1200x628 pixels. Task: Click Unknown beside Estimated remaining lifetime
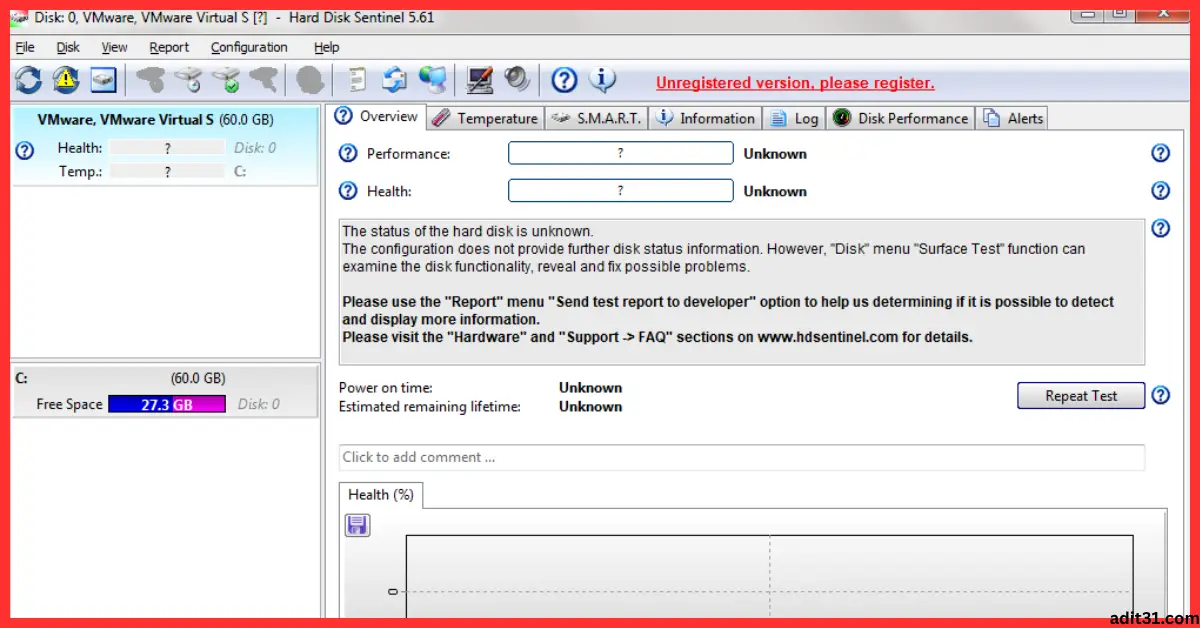[590, 407]
